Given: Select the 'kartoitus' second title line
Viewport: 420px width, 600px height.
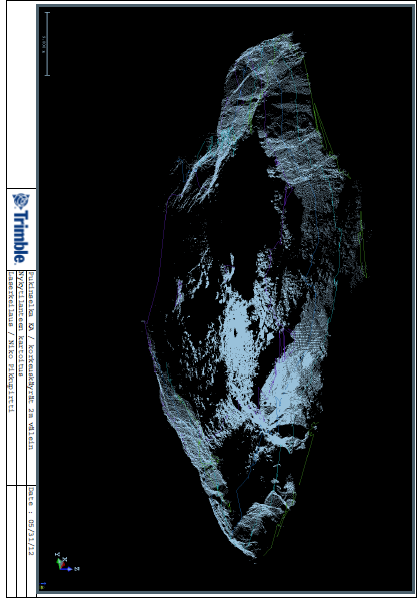Looking at the screenshot, I should pos(22,324).
